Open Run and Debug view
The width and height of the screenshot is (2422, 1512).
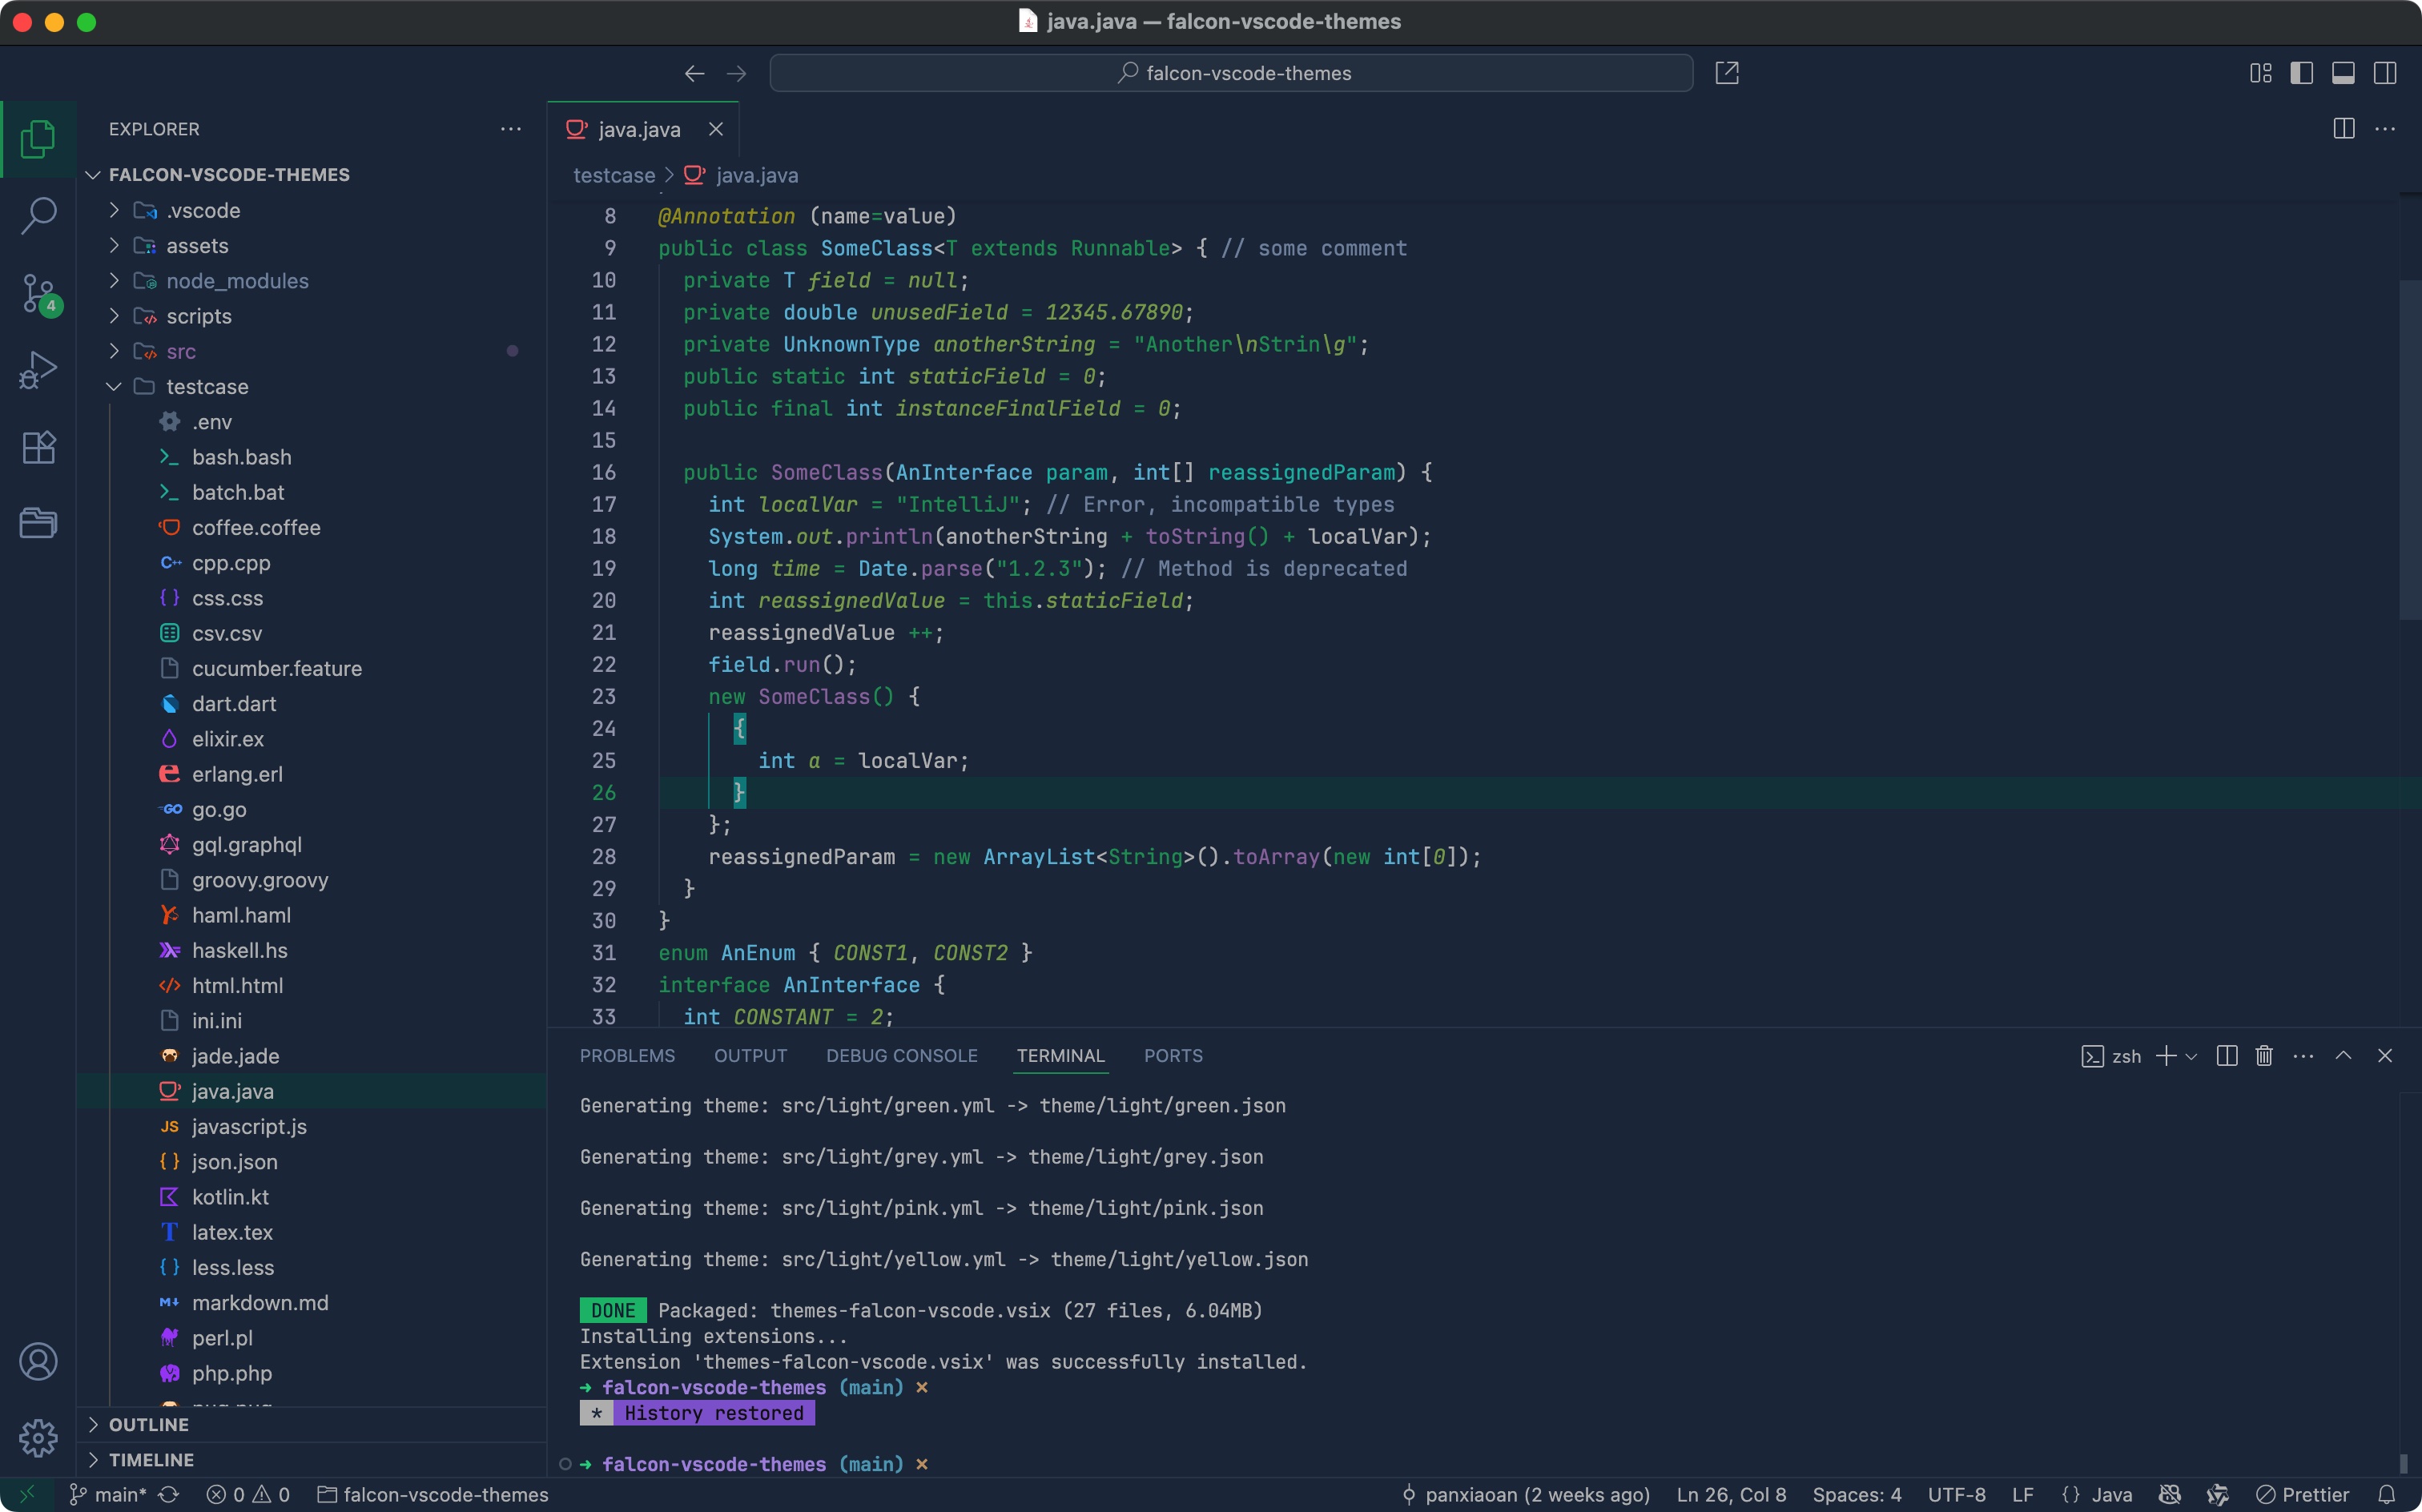pos(38,370)
